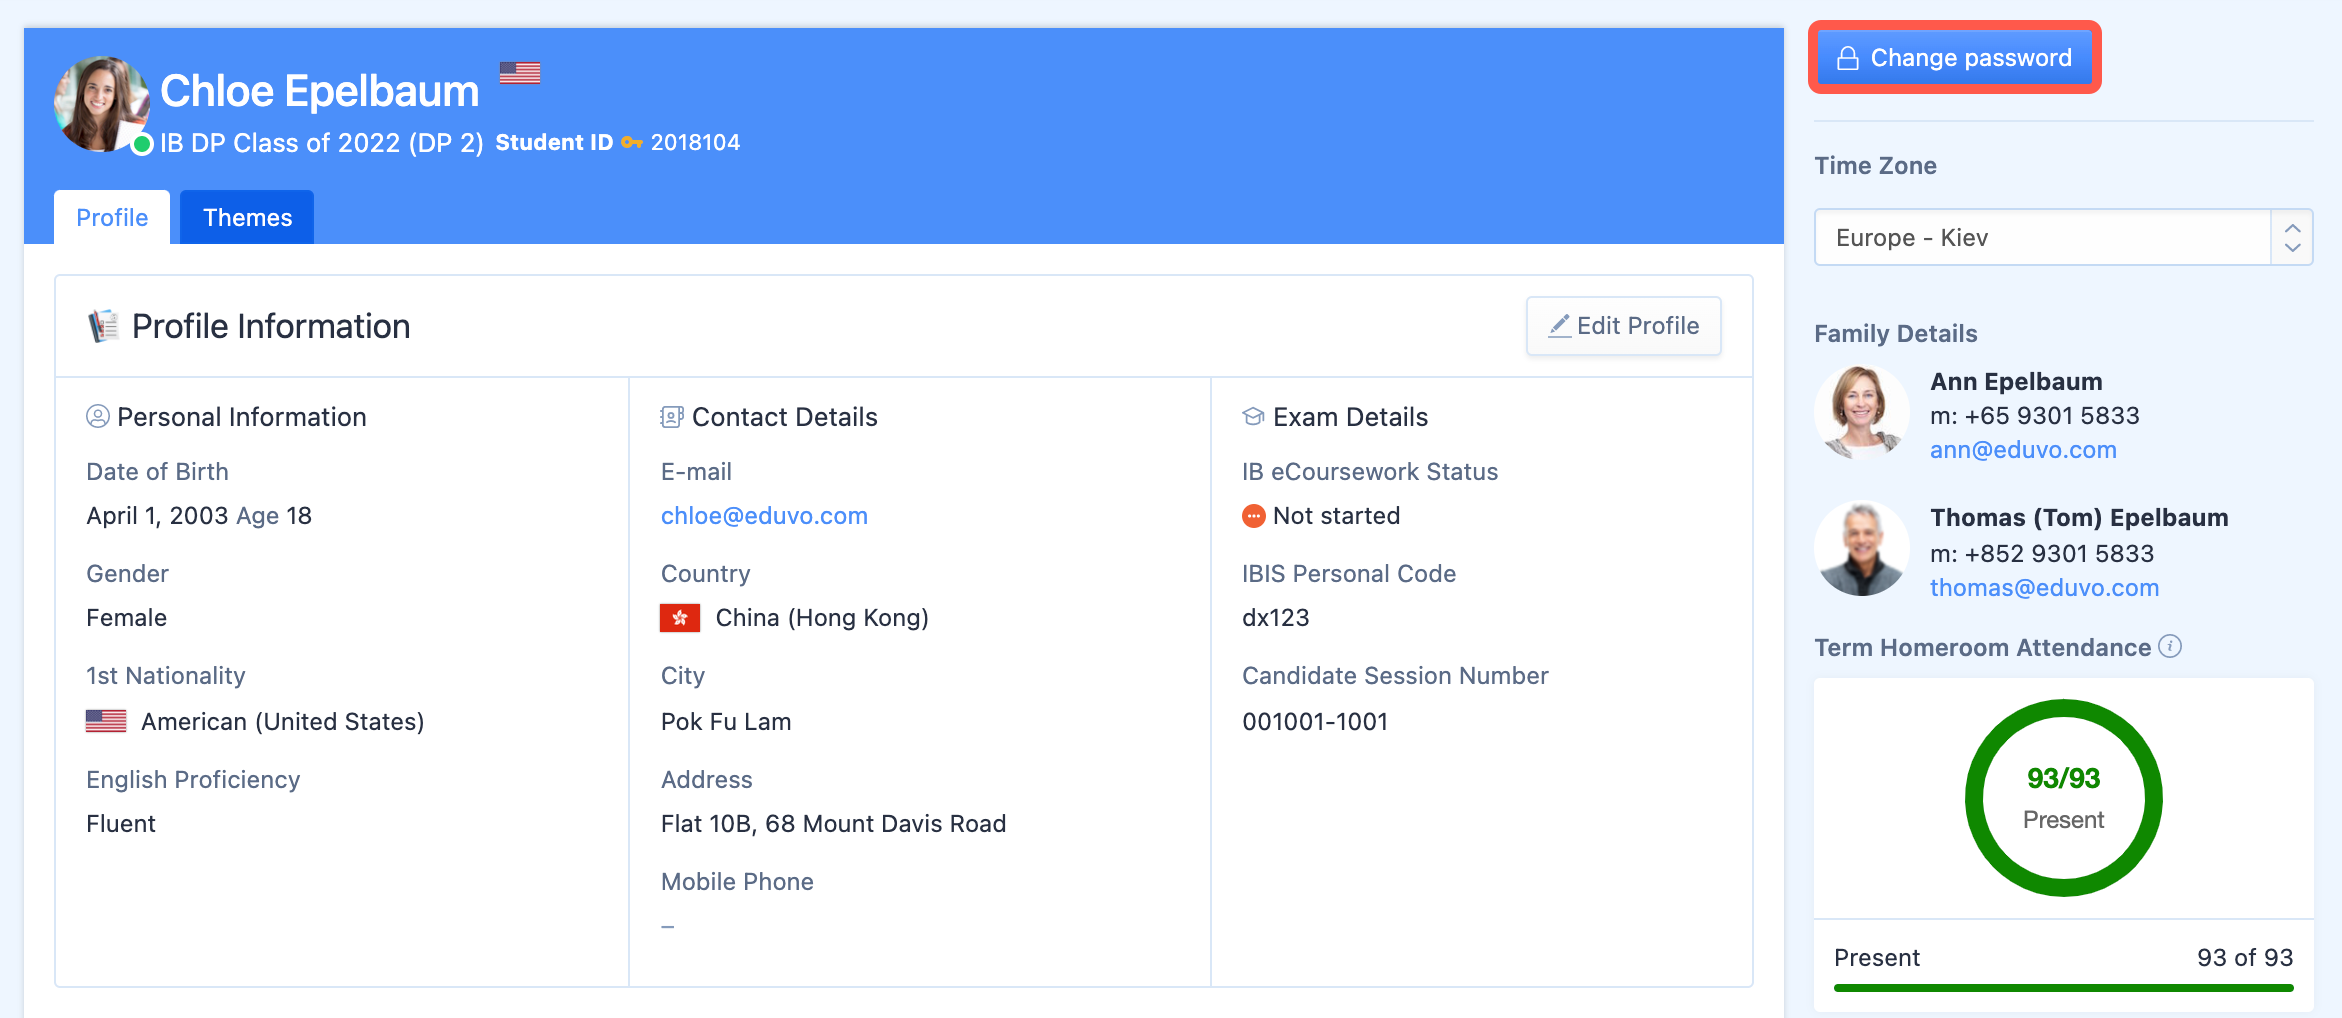Click the orange Not started status icon
This screenshot has width=2342, height=1018.
[1253, 516]
